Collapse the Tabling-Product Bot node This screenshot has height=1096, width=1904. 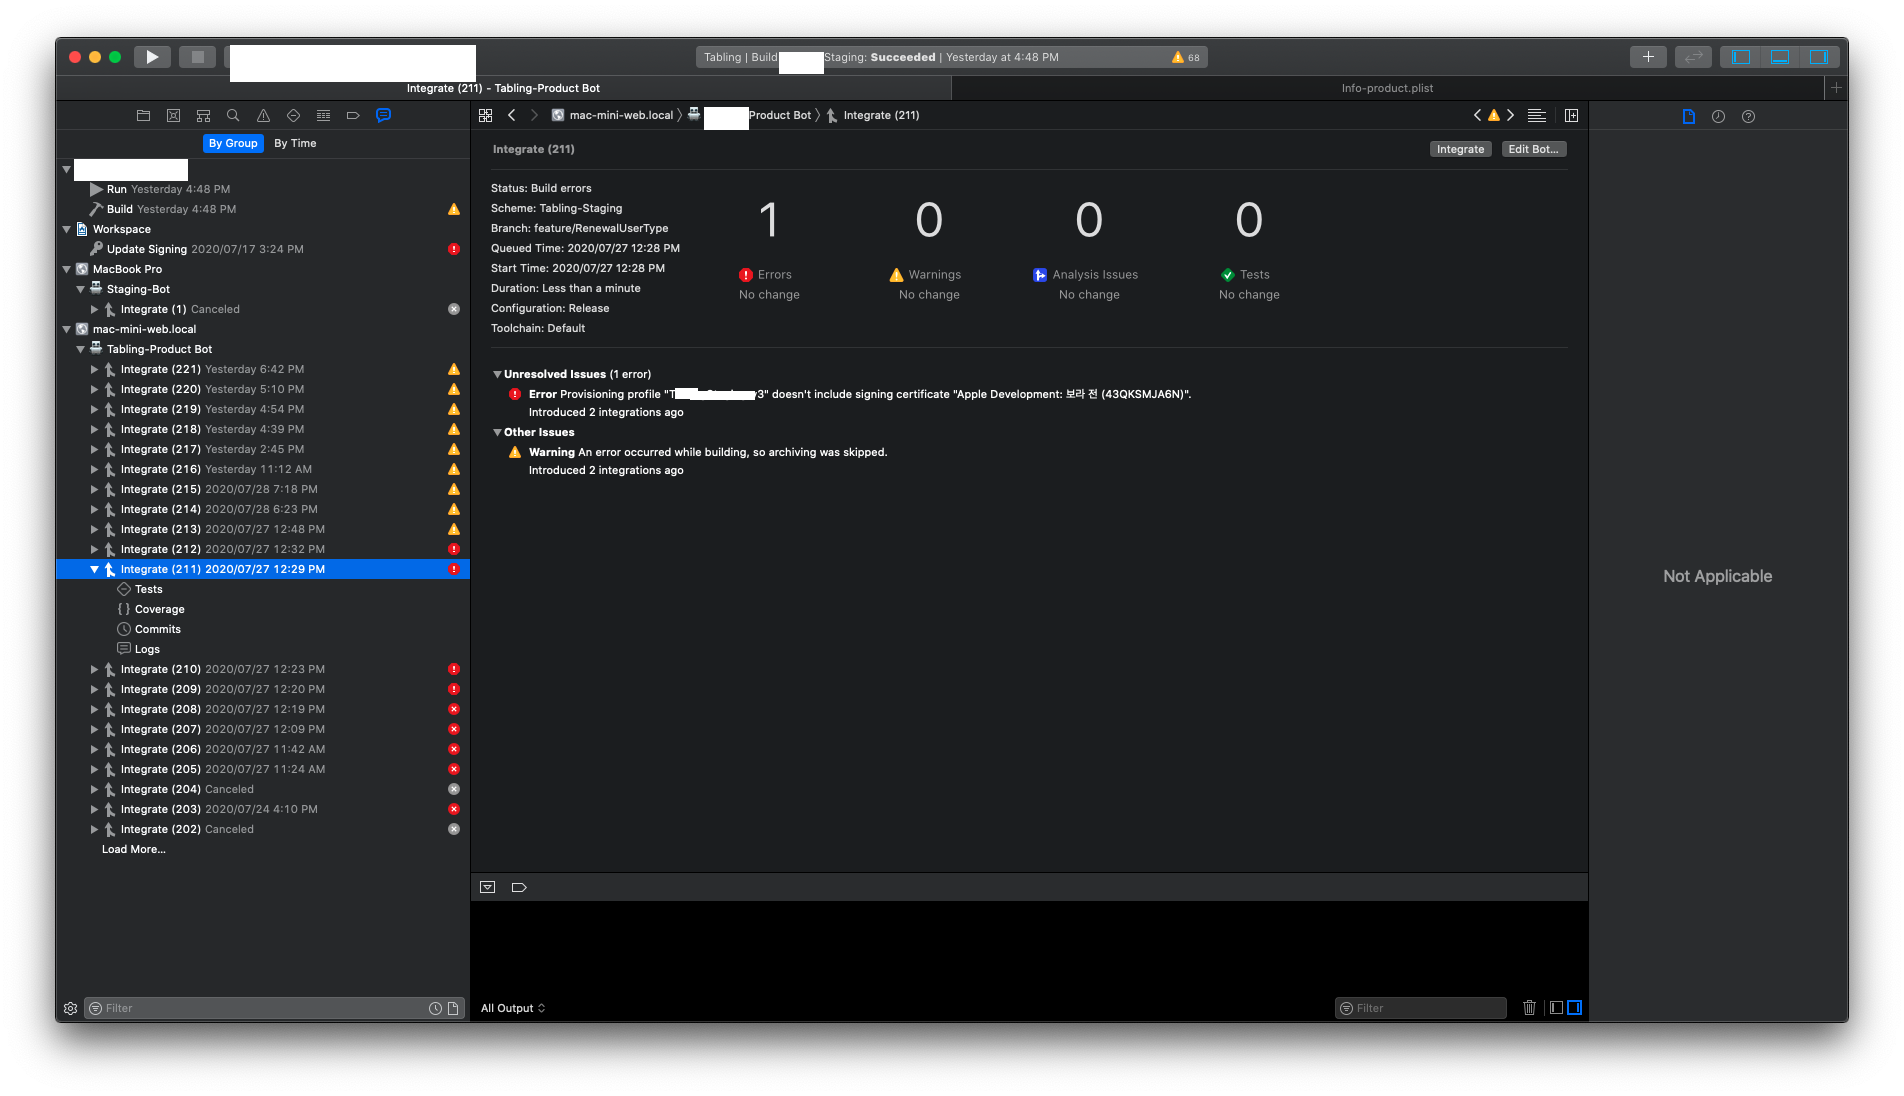(x=81, y=349)
